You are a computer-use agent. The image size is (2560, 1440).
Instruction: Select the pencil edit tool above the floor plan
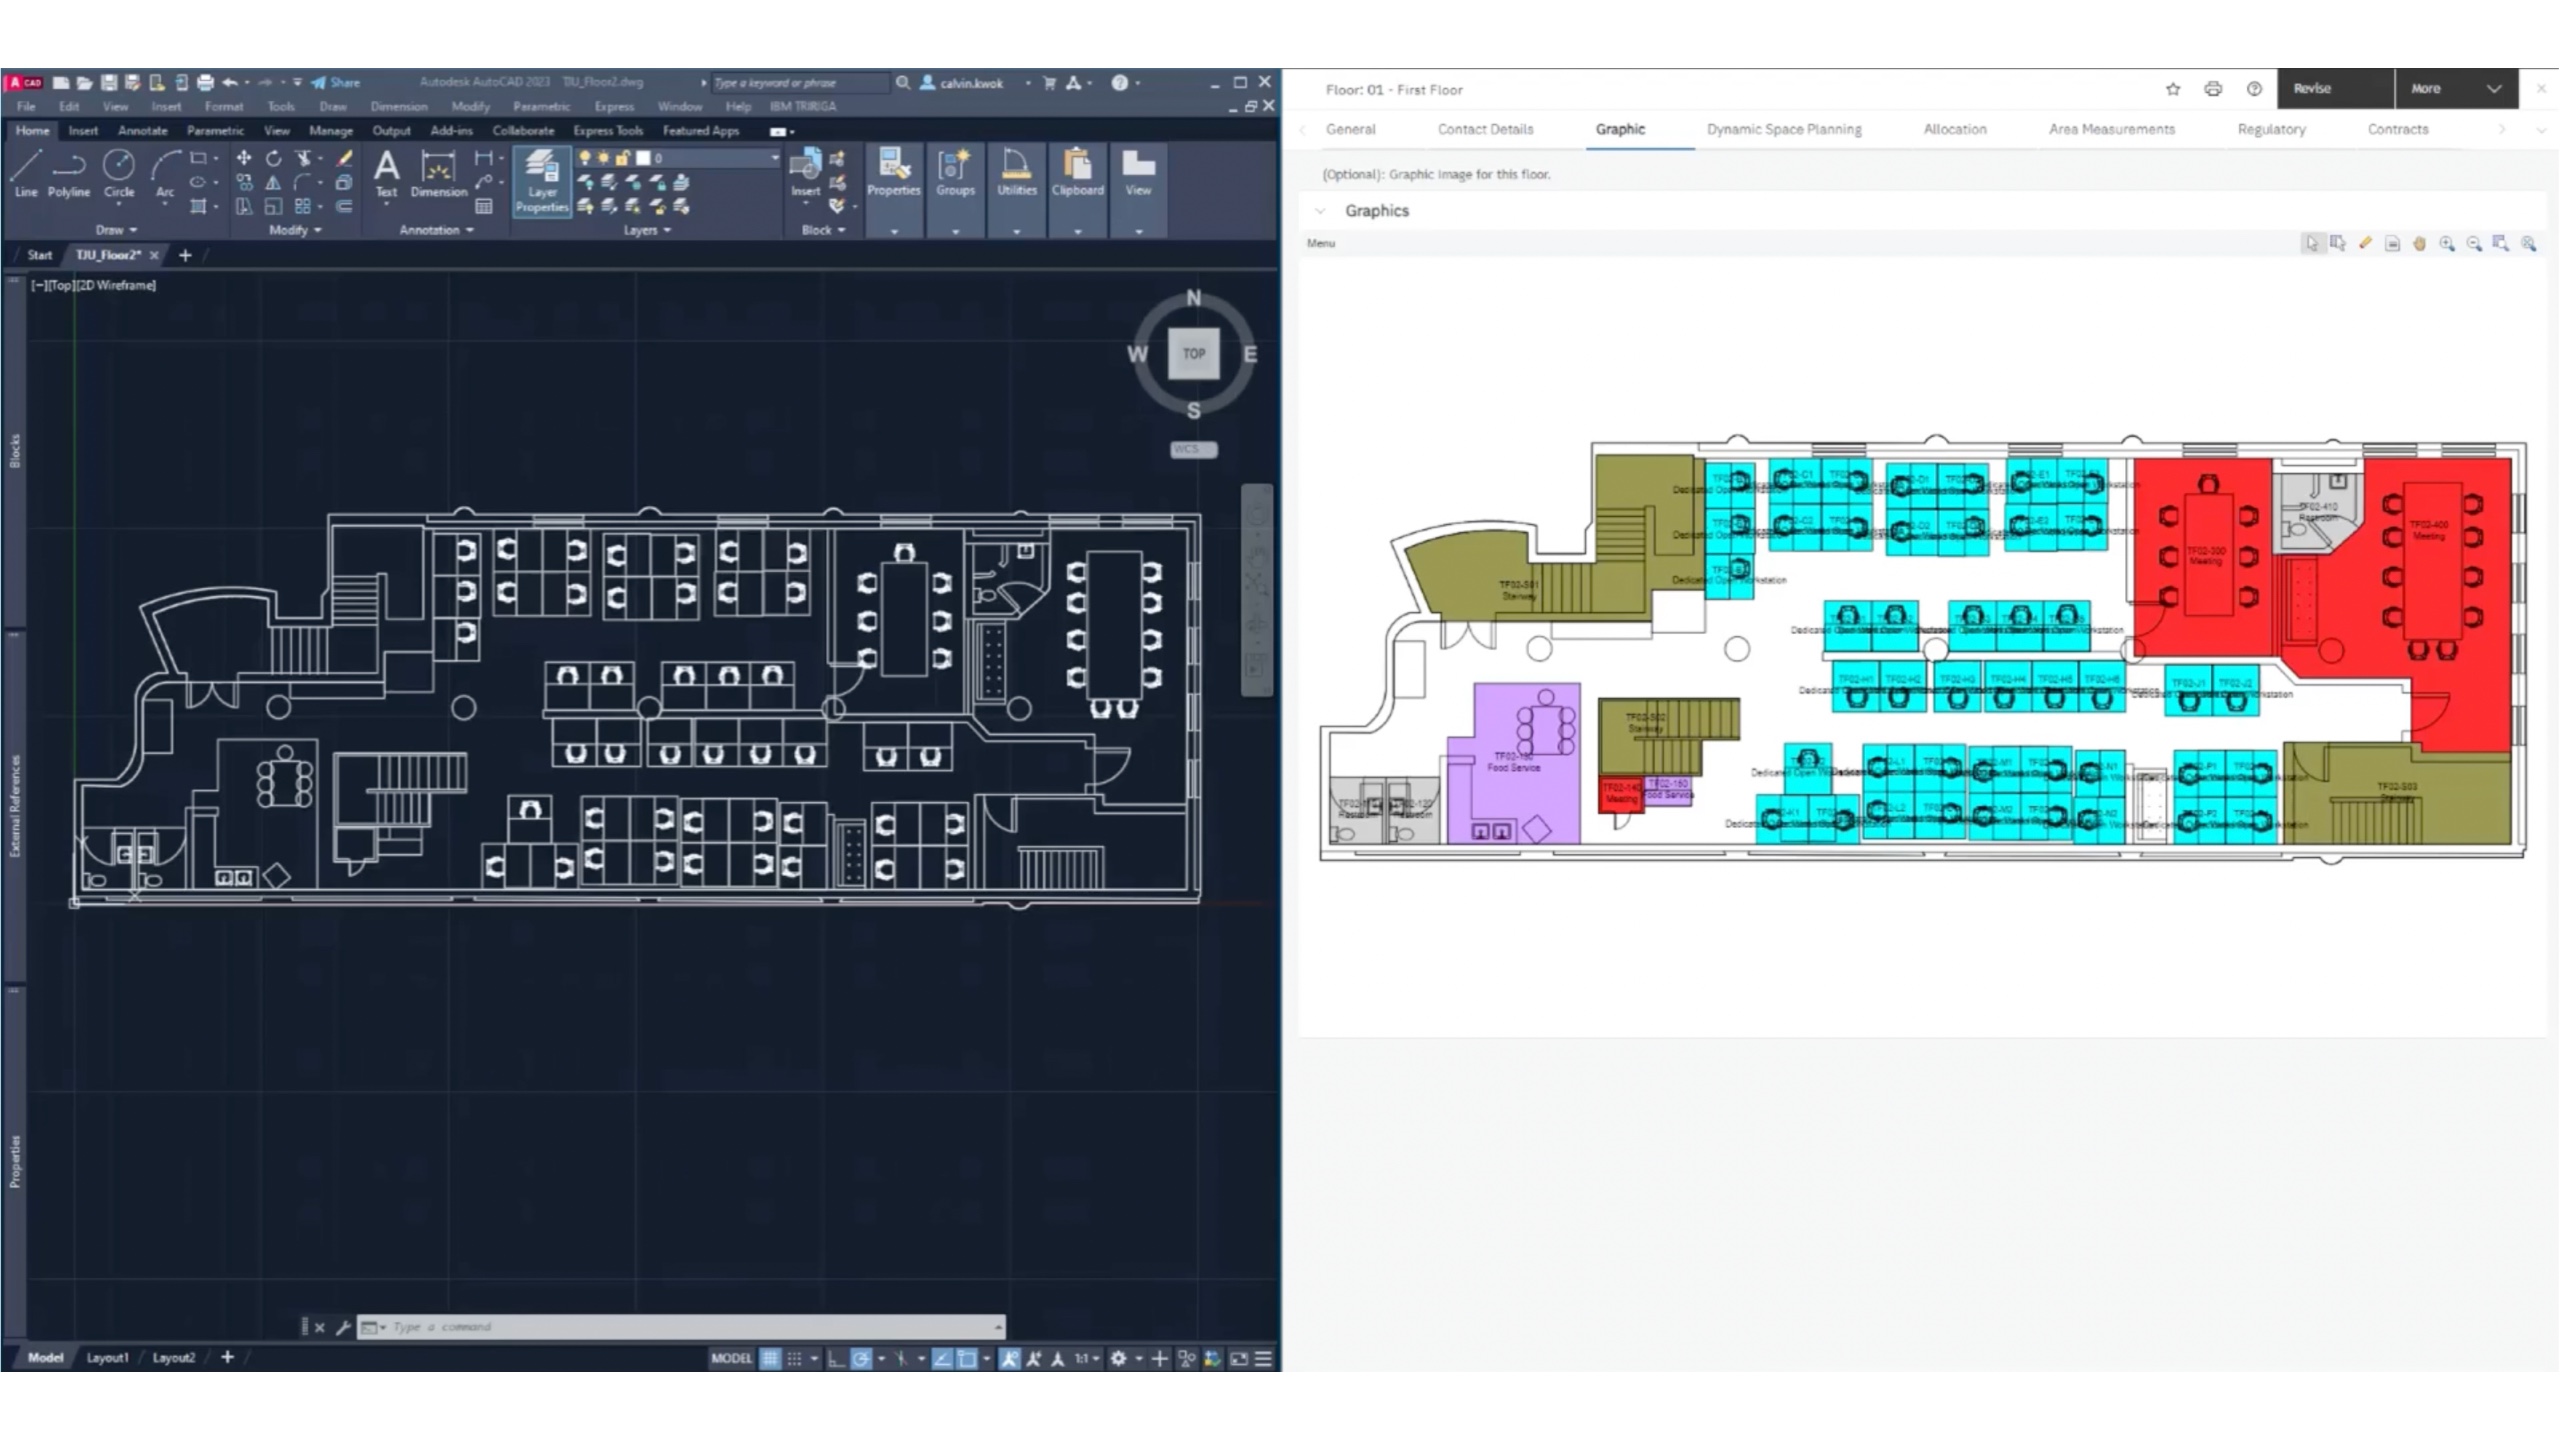coord(2365,244)
